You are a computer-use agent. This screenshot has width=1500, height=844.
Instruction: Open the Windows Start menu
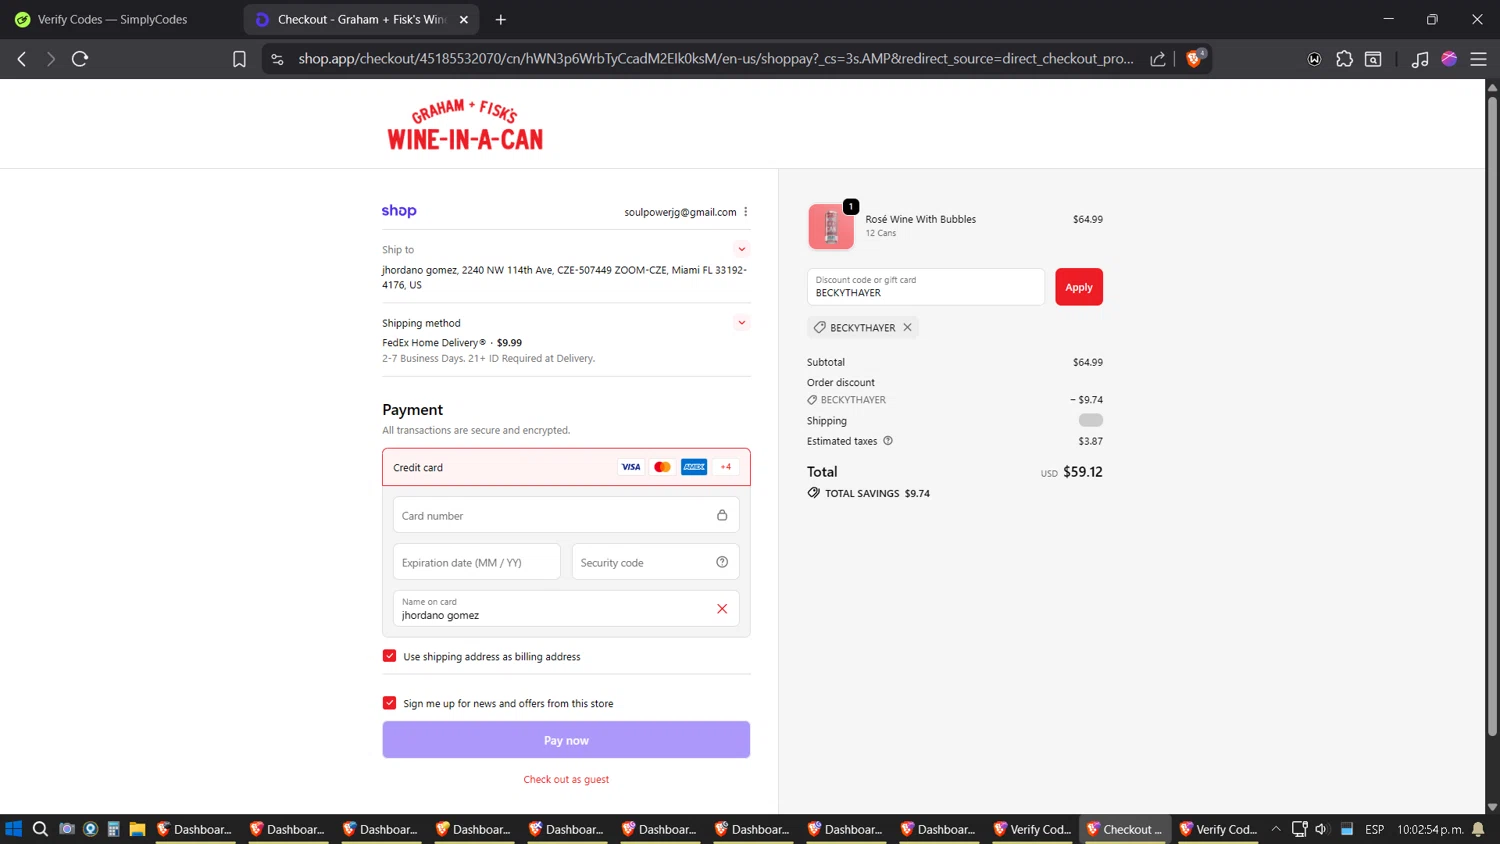point(13,829)
